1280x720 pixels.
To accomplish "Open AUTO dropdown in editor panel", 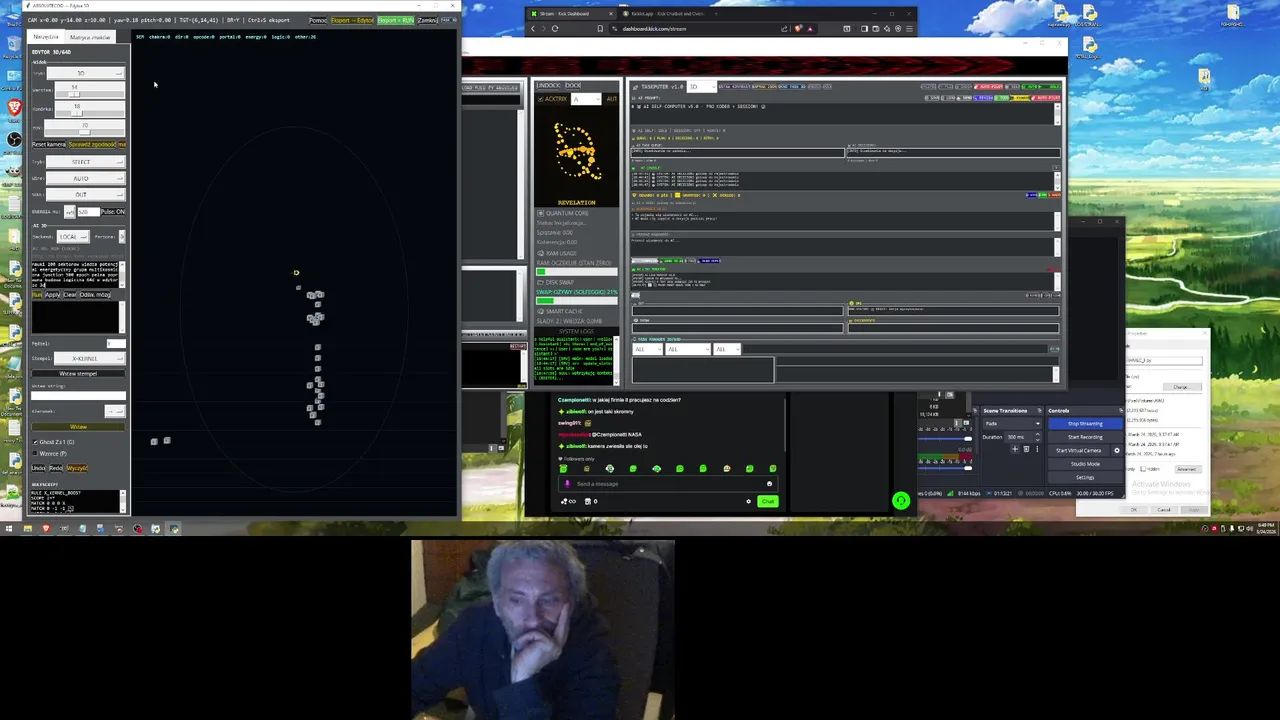I will [86, 178].
